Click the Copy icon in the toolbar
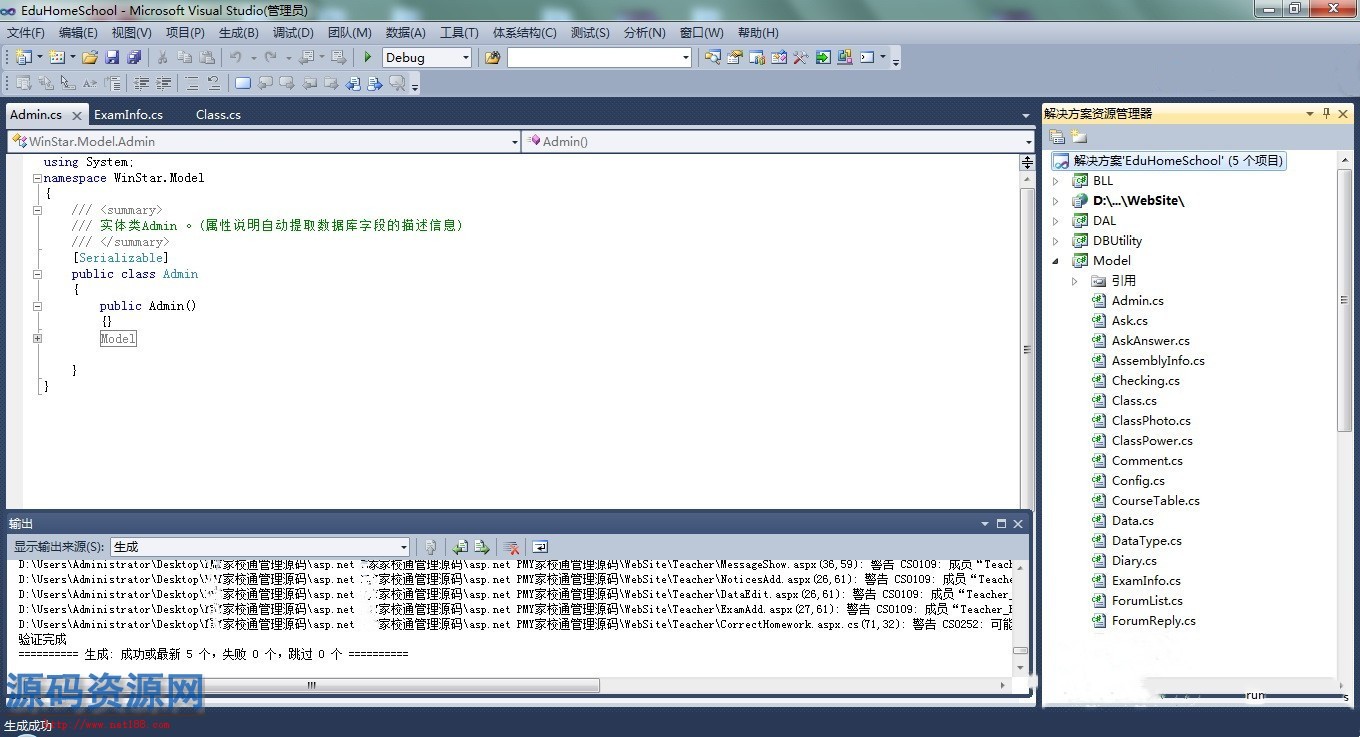Image resolution: width=1360 pixels, height=737 pixels. [x=185, y=57]
